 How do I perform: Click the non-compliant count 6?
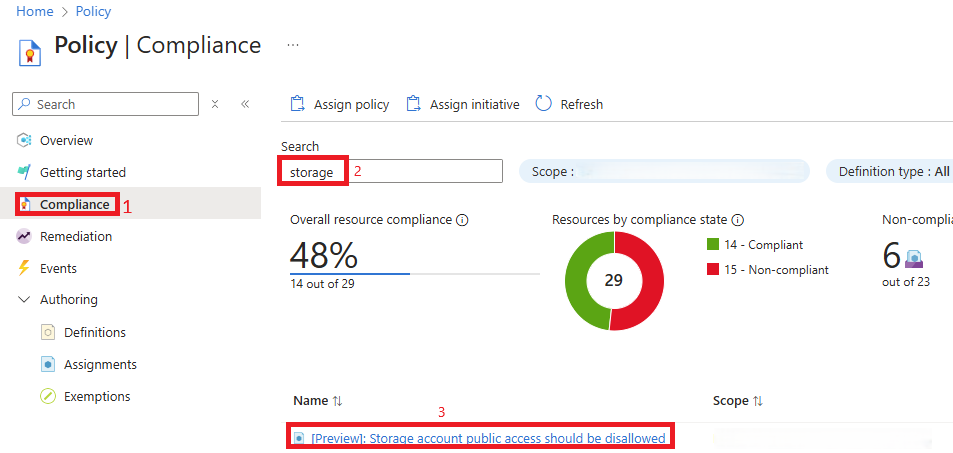coord(892,255)
